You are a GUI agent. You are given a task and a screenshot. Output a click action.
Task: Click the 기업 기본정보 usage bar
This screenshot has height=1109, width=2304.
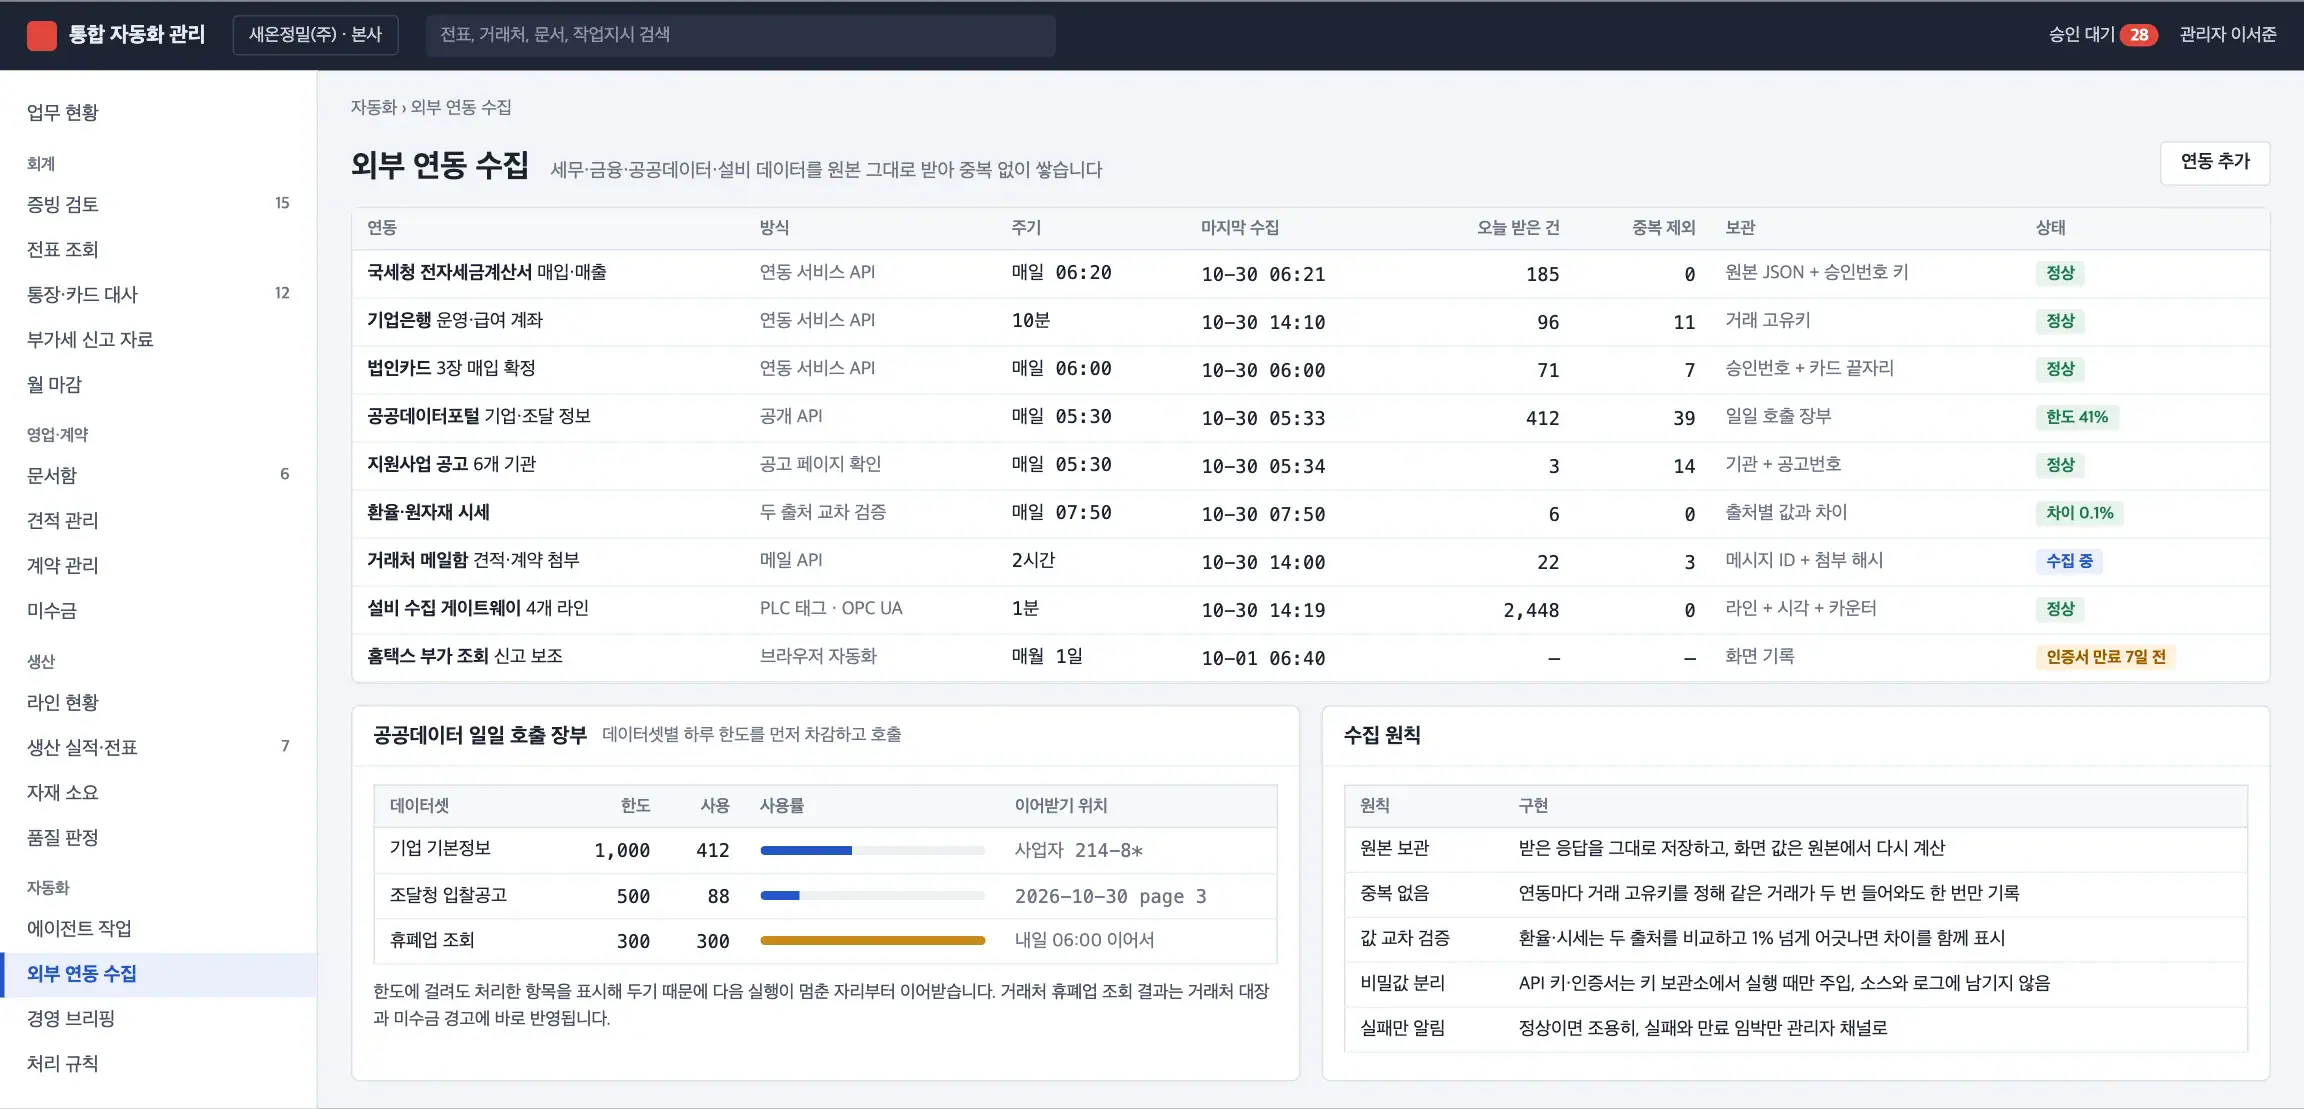[x=873, y=850]
